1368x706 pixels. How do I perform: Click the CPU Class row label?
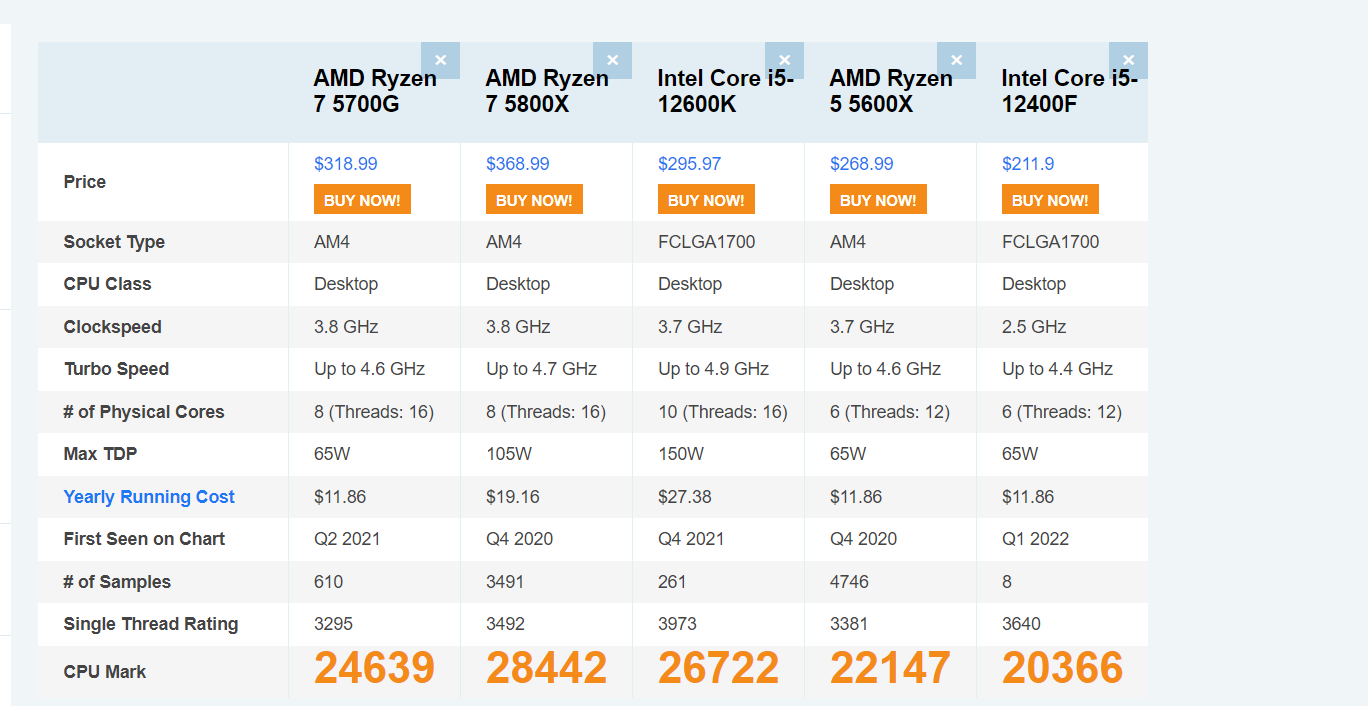pos(107,284)
